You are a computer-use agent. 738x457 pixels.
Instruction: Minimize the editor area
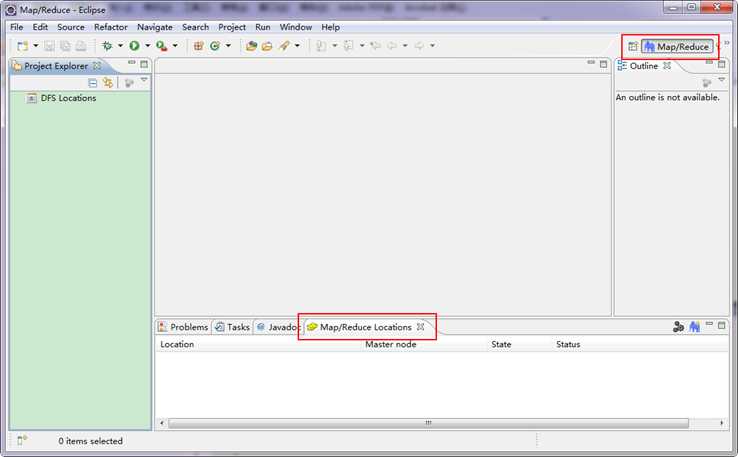[591, 63]
